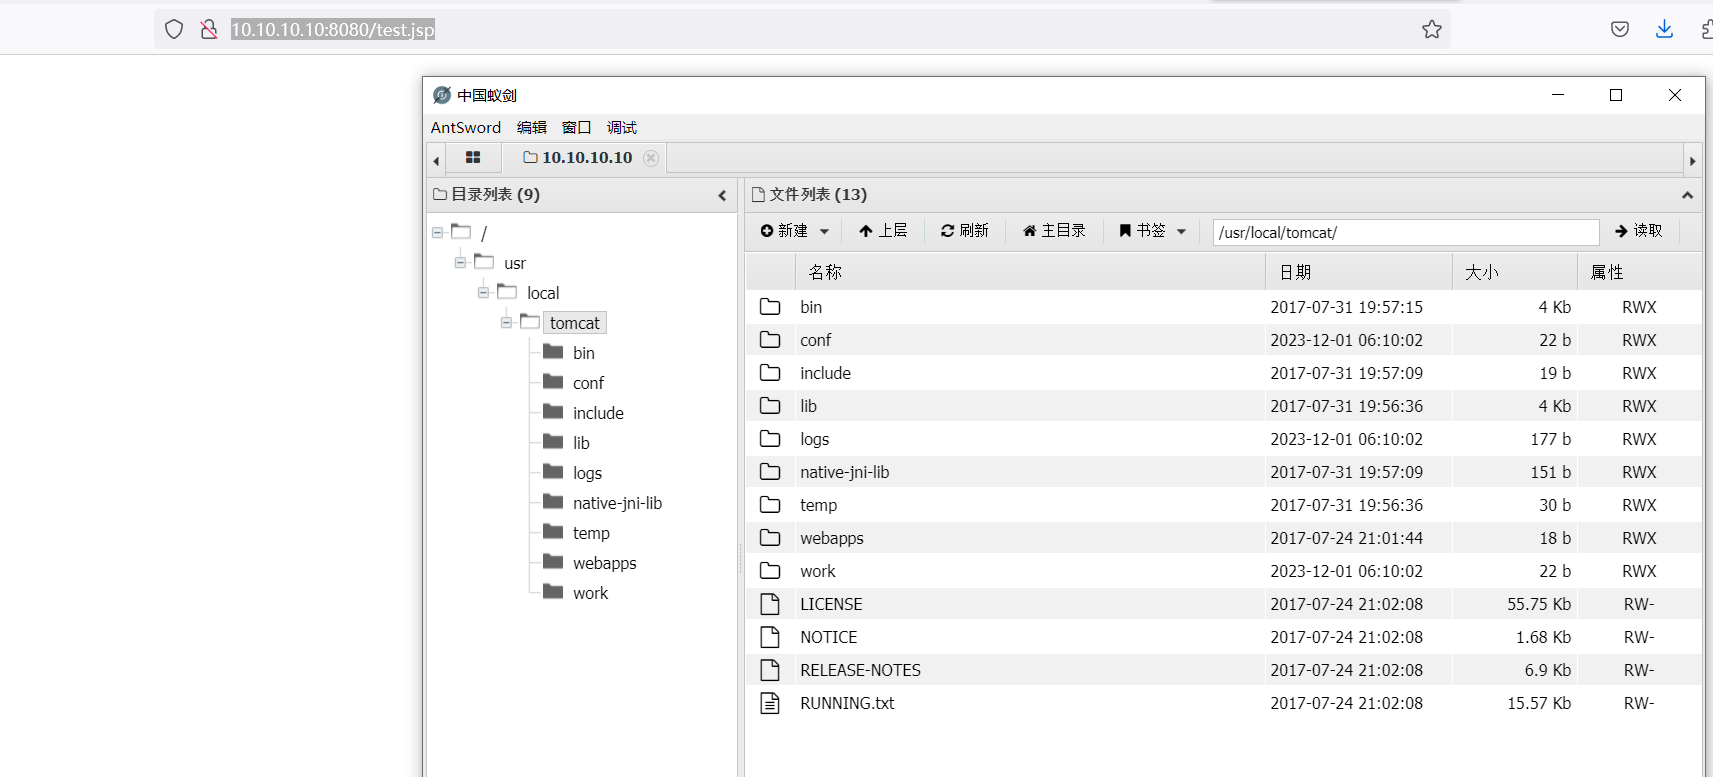The image size is (1713, 777).
Task: Click the NOTICE file icon
Action: pyautogui.click(x=770, y=637)
